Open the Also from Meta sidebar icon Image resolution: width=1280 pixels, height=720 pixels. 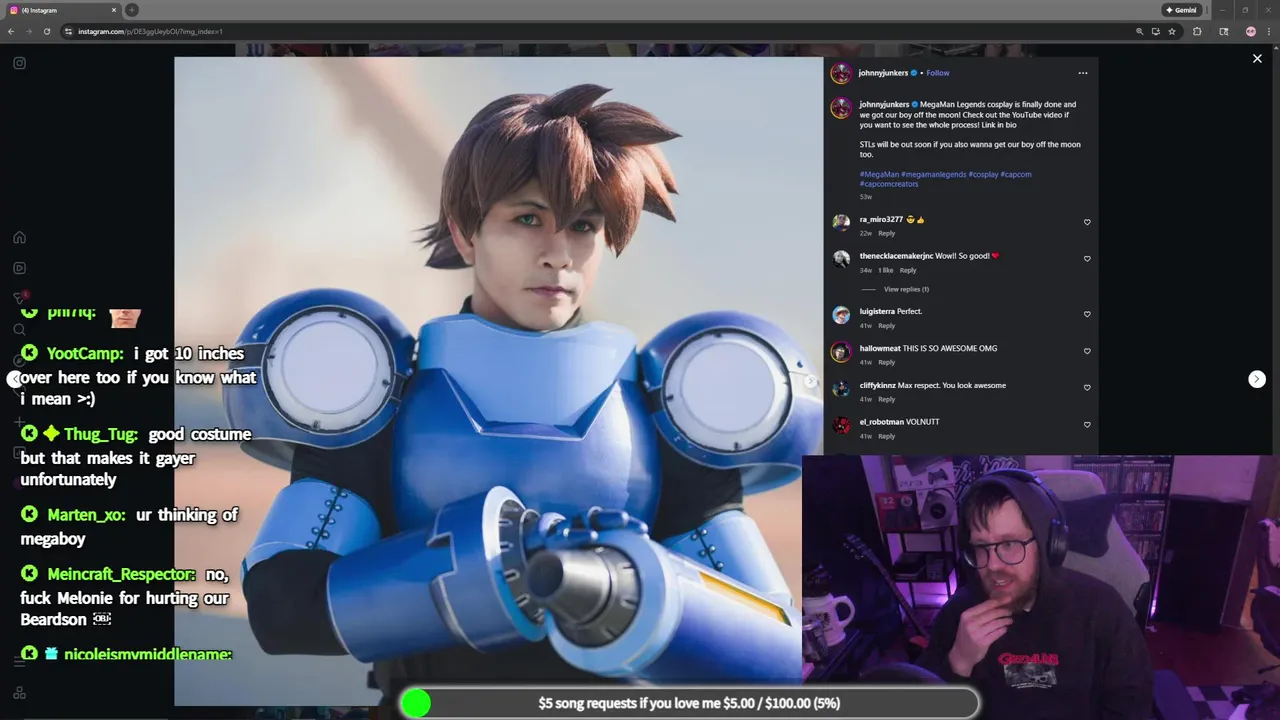19,692
